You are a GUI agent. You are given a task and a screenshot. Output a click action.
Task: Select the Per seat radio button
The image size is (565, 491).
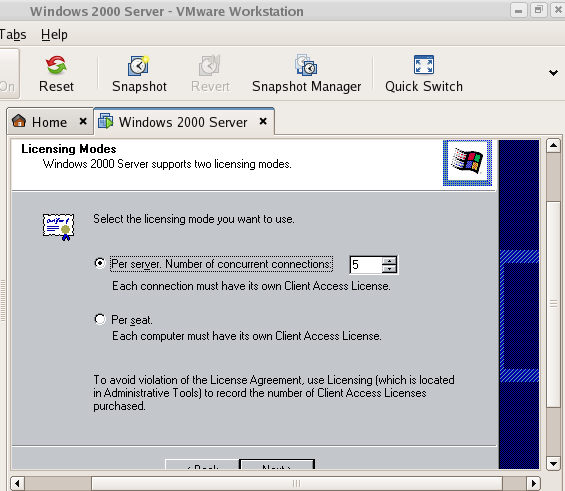[x=100, y=319]
